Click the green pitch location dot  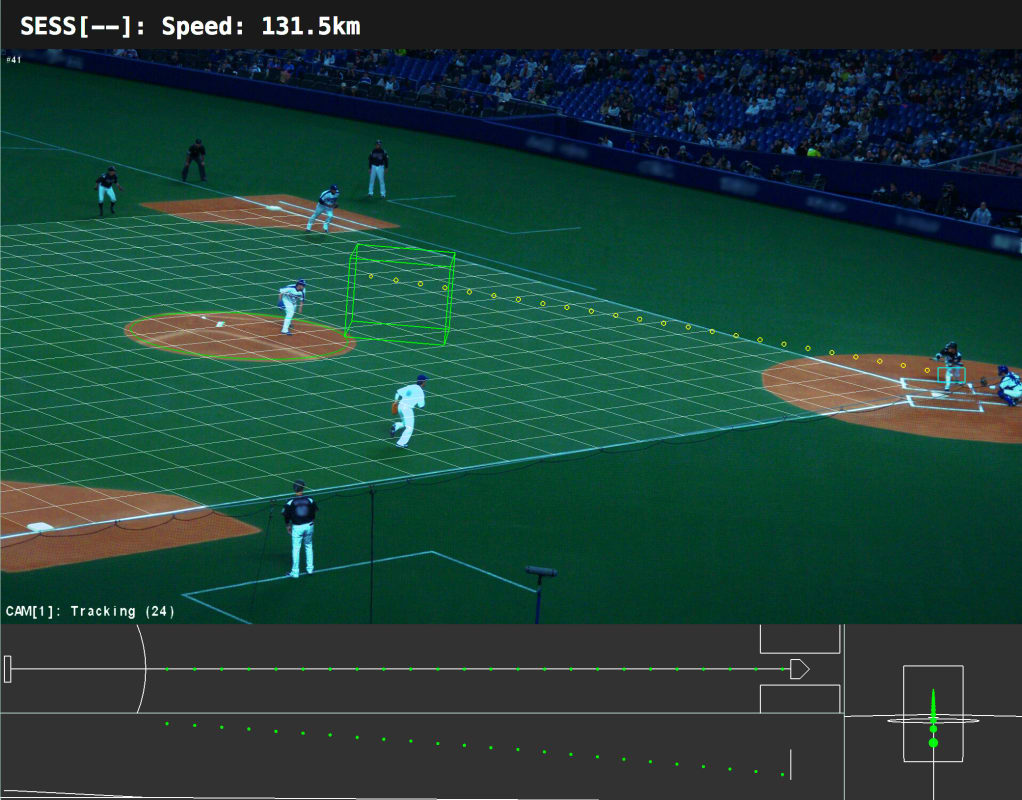pyautogui.click(x=933, y=742)
